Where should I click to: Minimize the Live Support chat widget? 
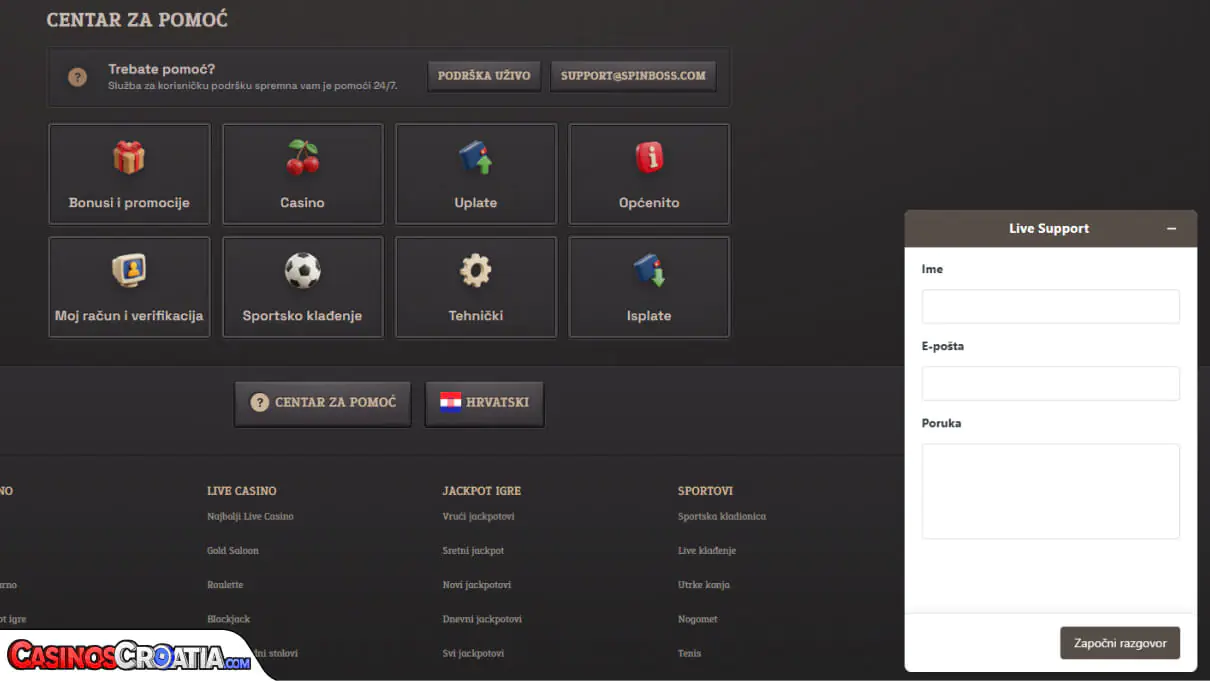(1171, 229)
